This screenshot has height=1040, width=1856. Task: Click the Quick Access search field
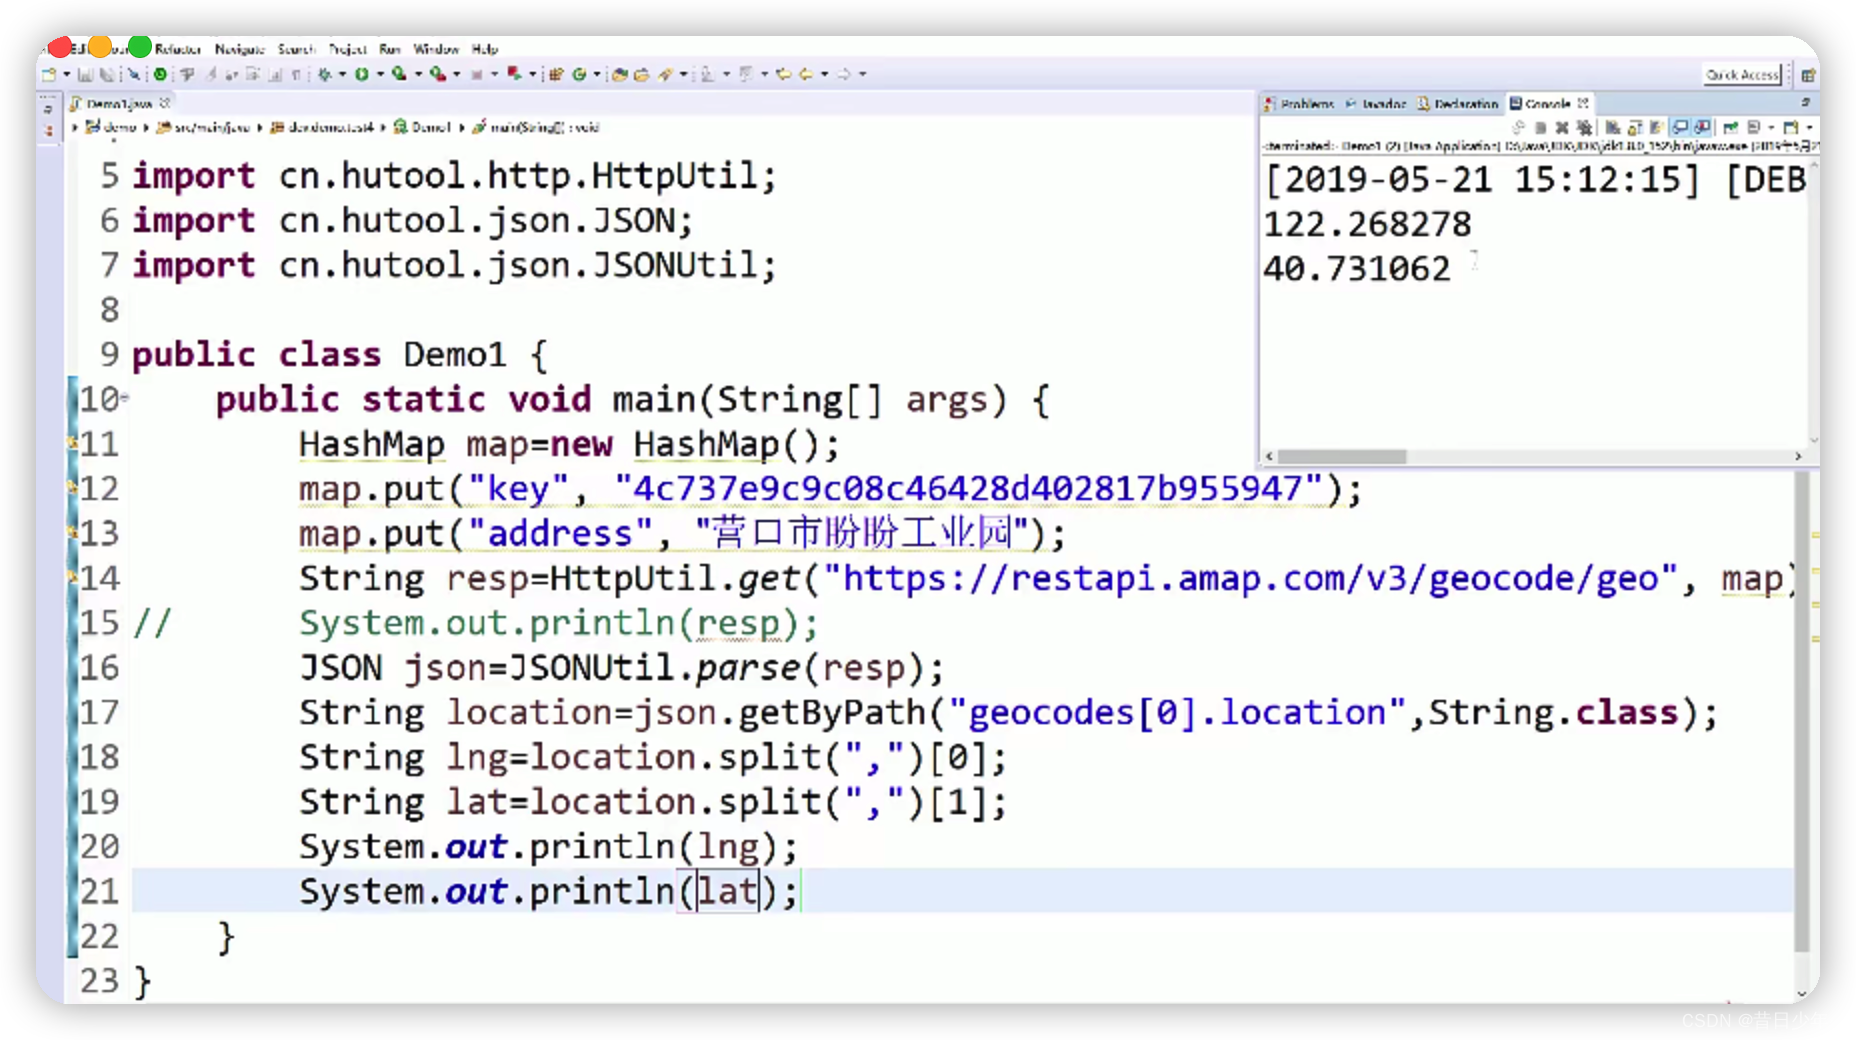[x=1742, y=75]
